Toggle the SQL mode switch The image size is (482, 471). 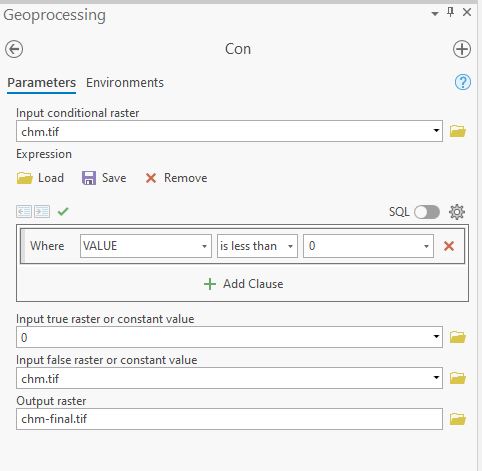click(x=427, y=212)
